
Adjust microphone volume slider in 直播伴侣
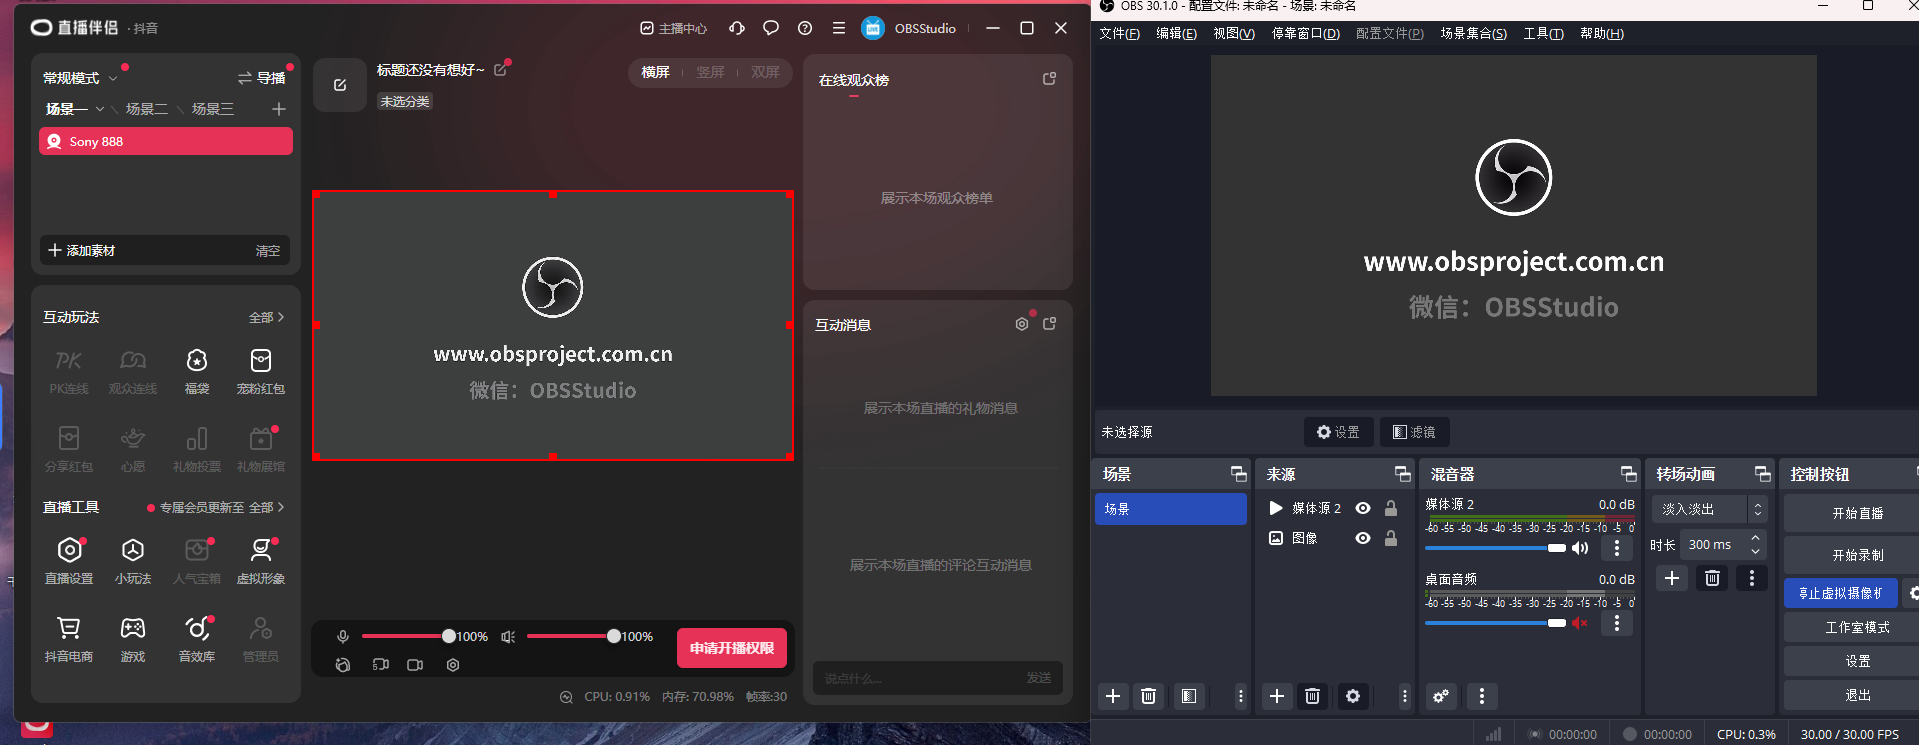click(406, 636)
